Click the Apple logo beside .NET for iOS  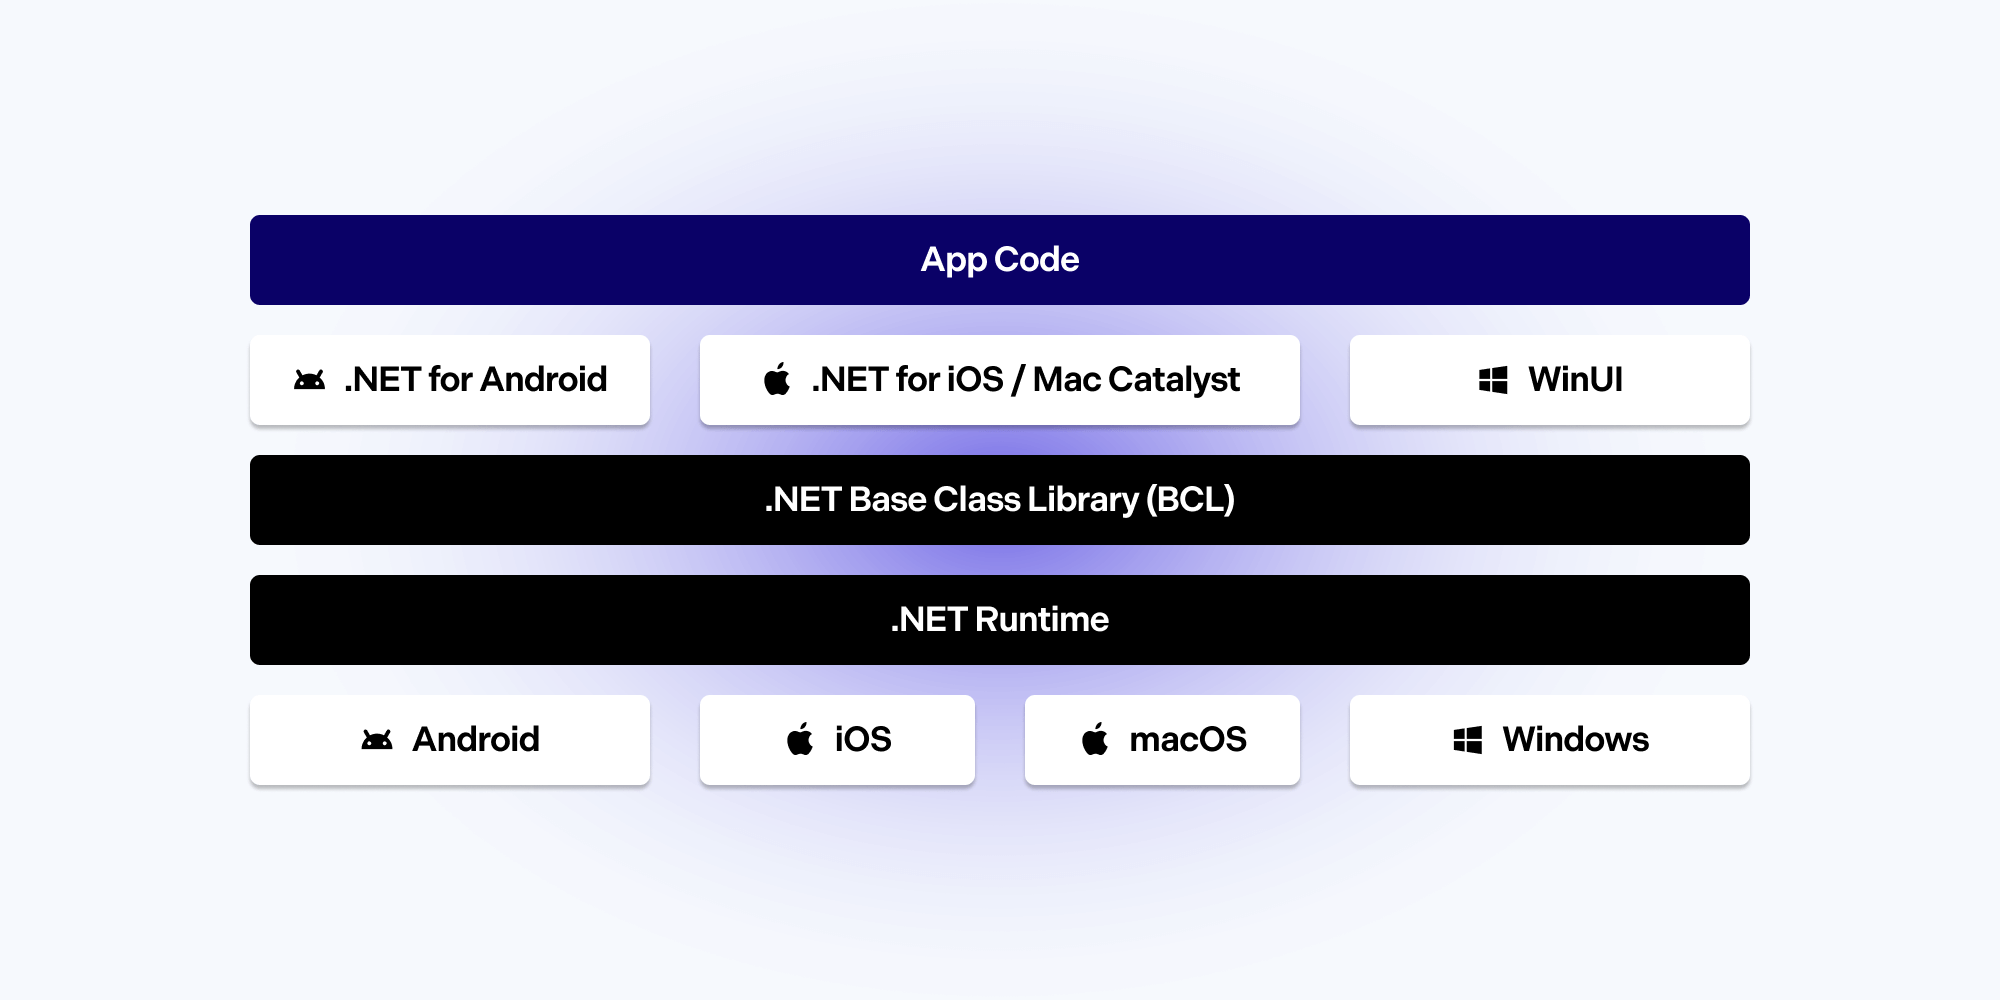click(777, 379)
